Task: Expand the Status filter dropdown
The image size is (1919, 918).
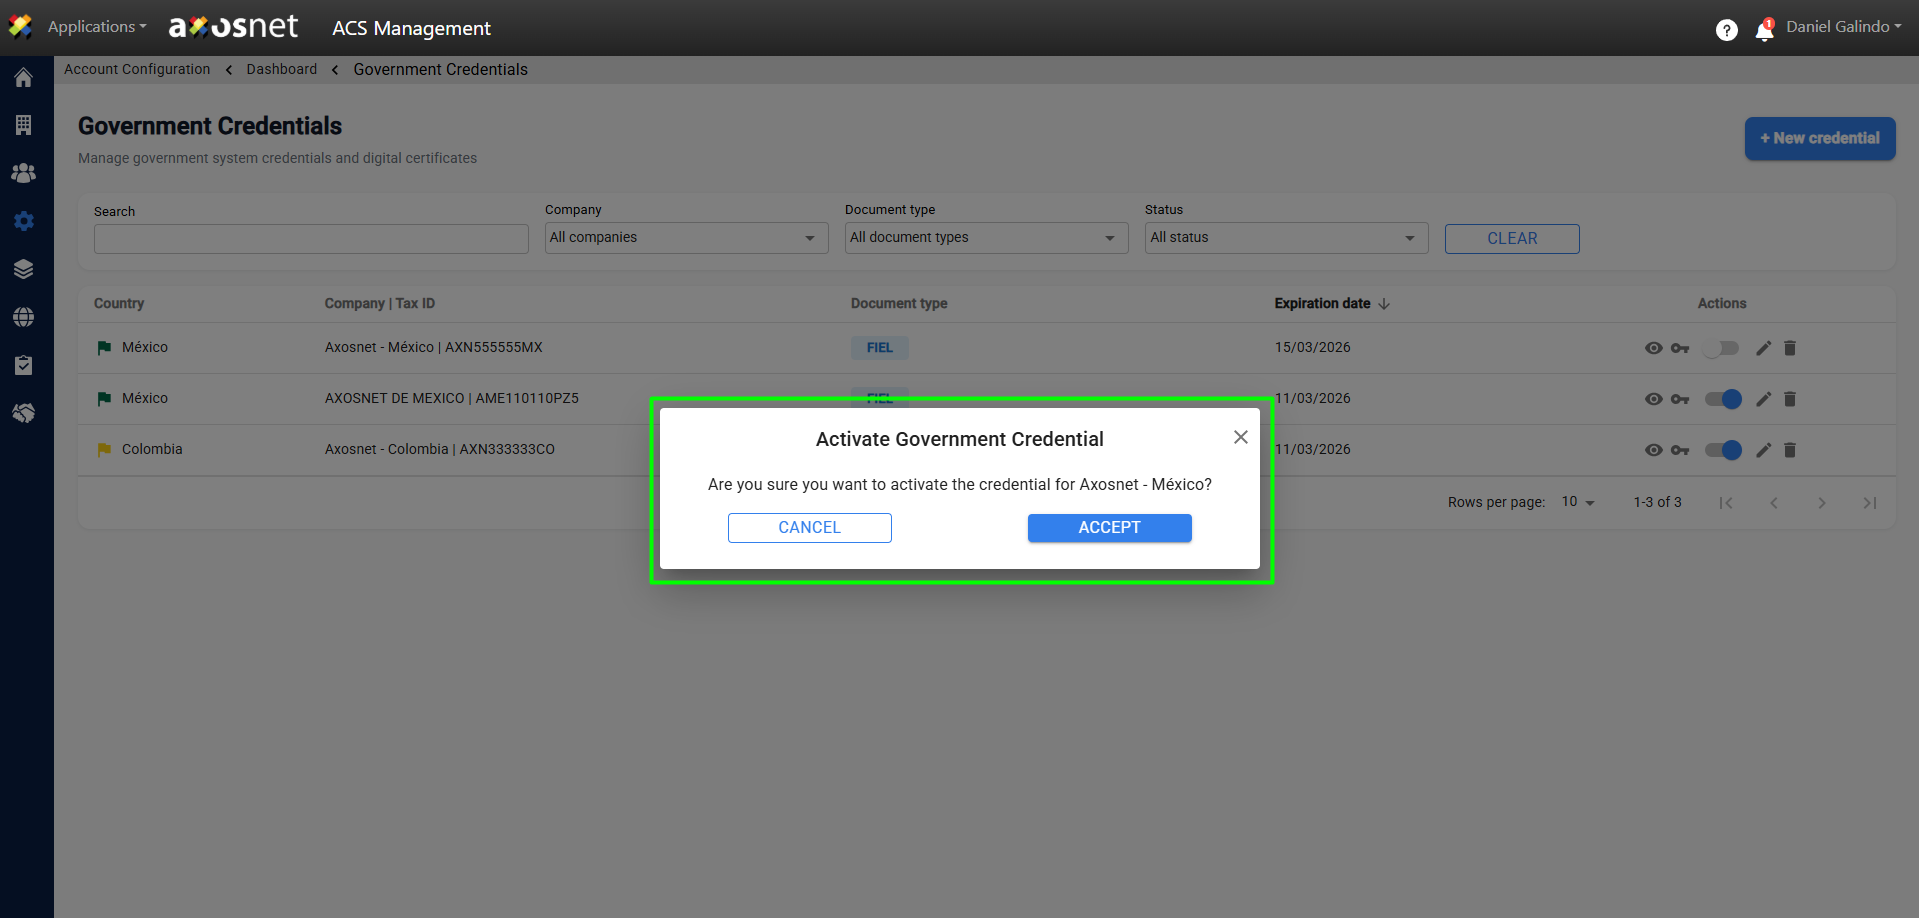Action: click(x=1286, y=238)
